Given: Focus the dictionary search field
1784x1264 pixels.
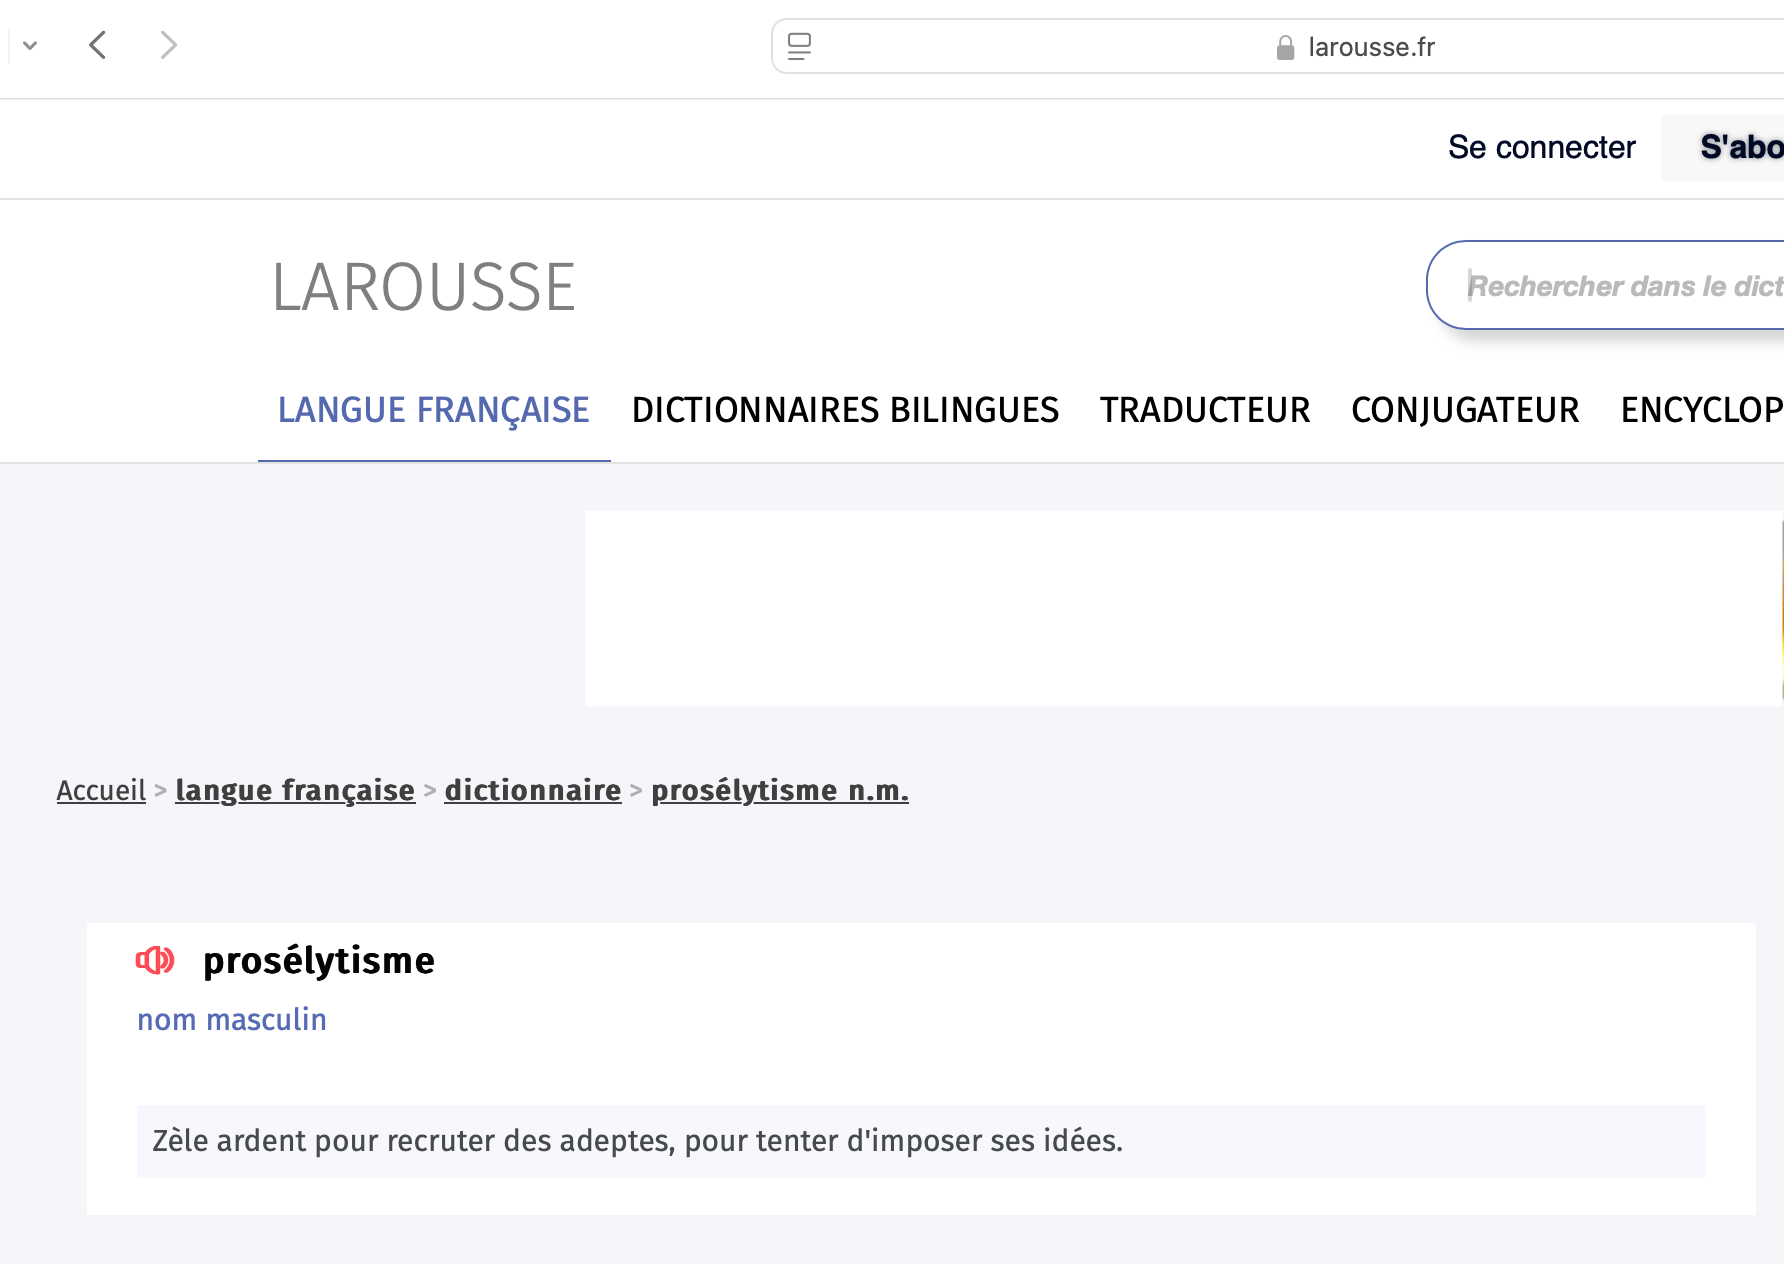Looking at the screenshot, I should [1620, 286].
